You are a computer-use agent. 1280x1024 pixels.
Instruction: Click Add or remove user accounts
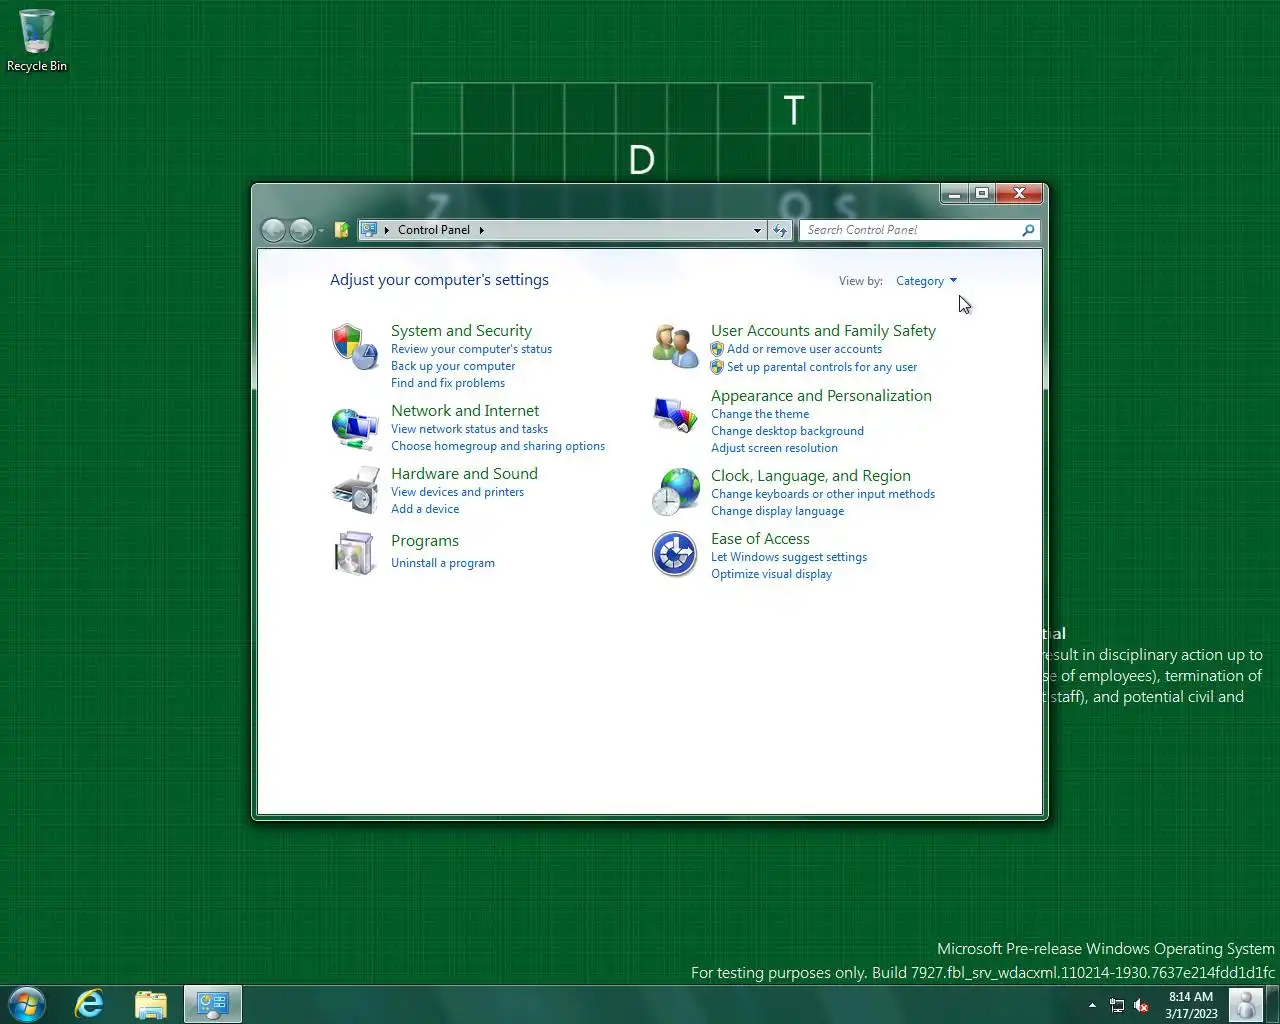click(804, 349)
